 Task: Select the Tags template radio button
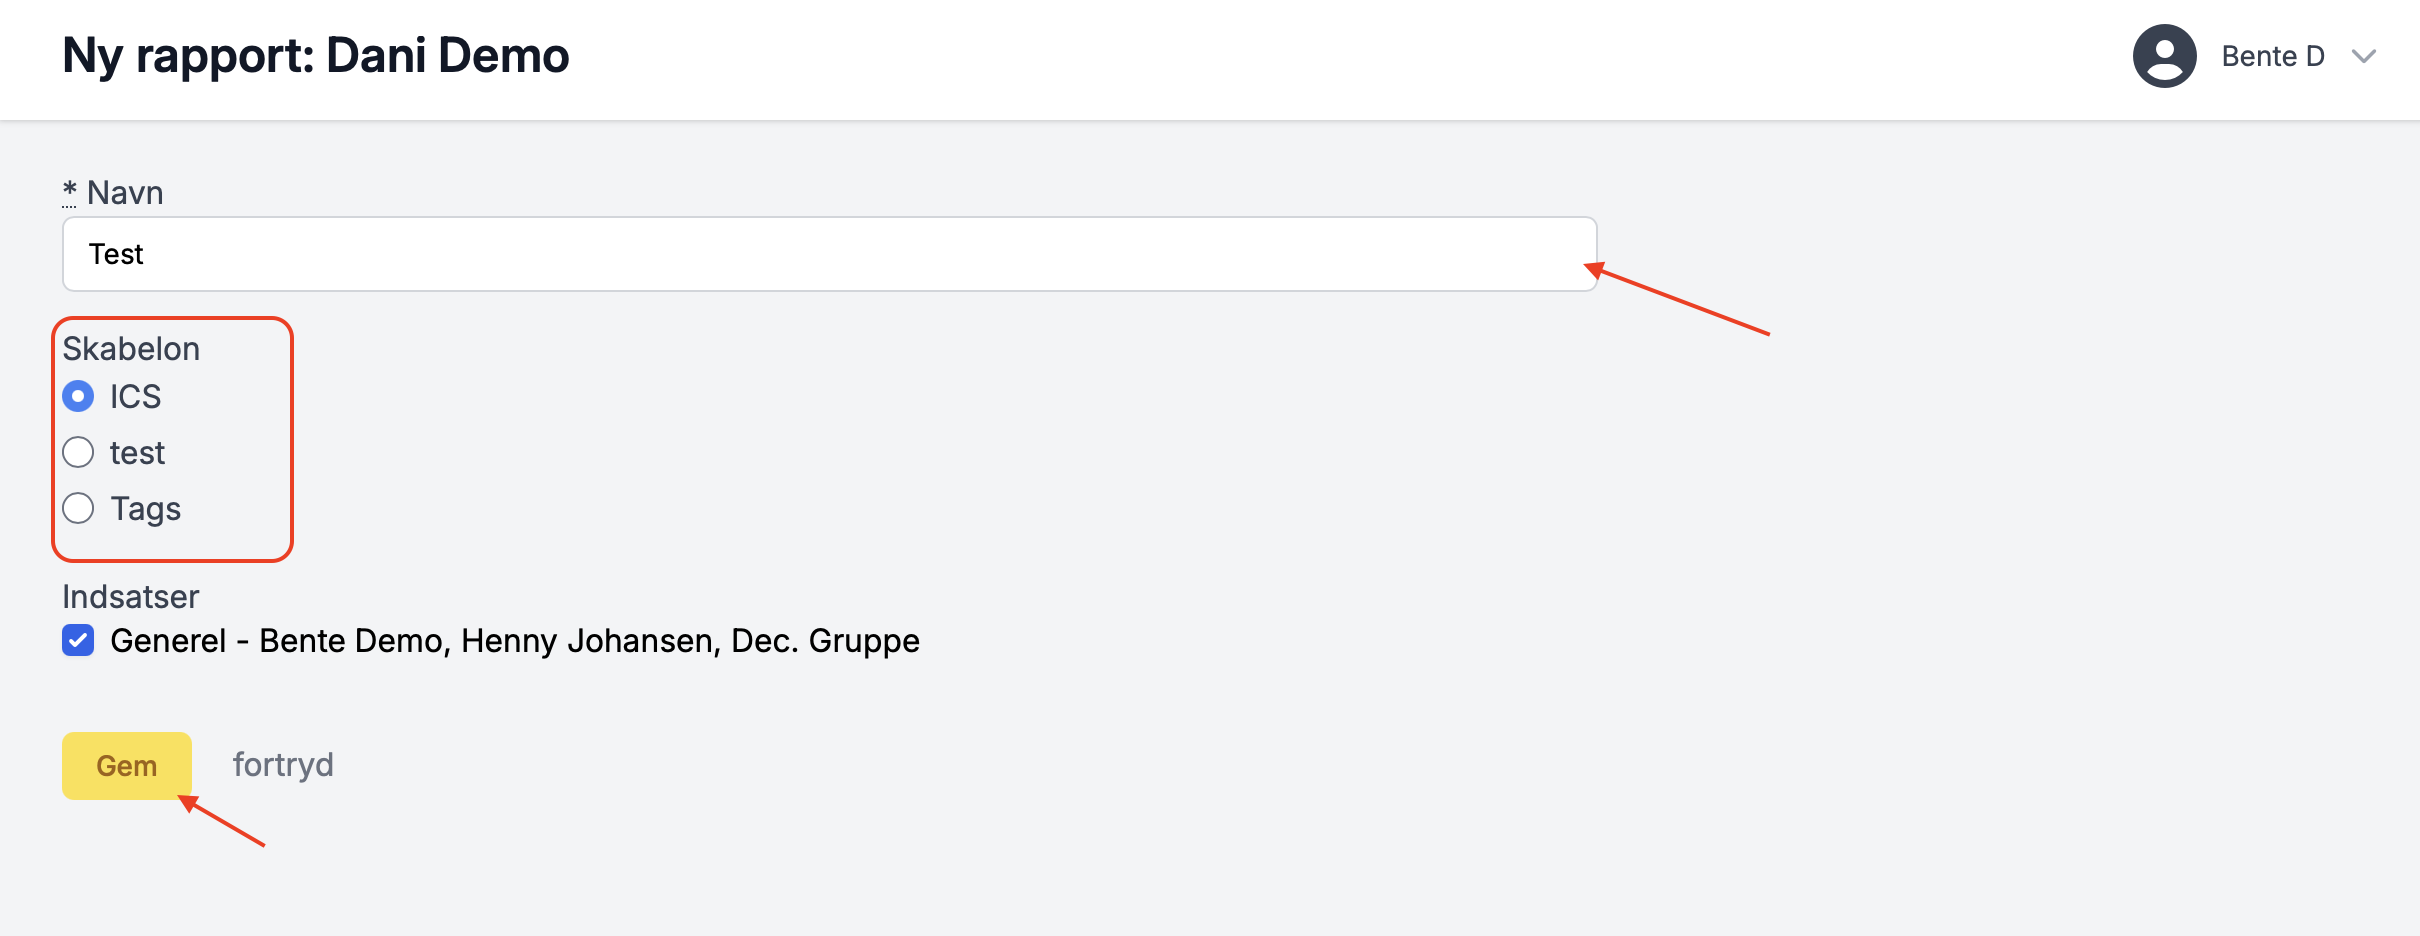click(x=78, y=509)
